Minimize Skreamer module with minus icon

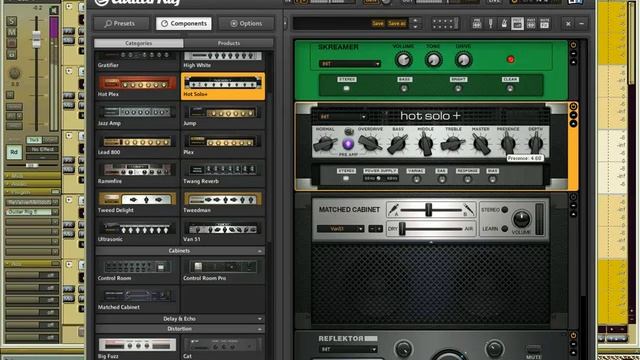pyautogui.click(x=573, y=53)
